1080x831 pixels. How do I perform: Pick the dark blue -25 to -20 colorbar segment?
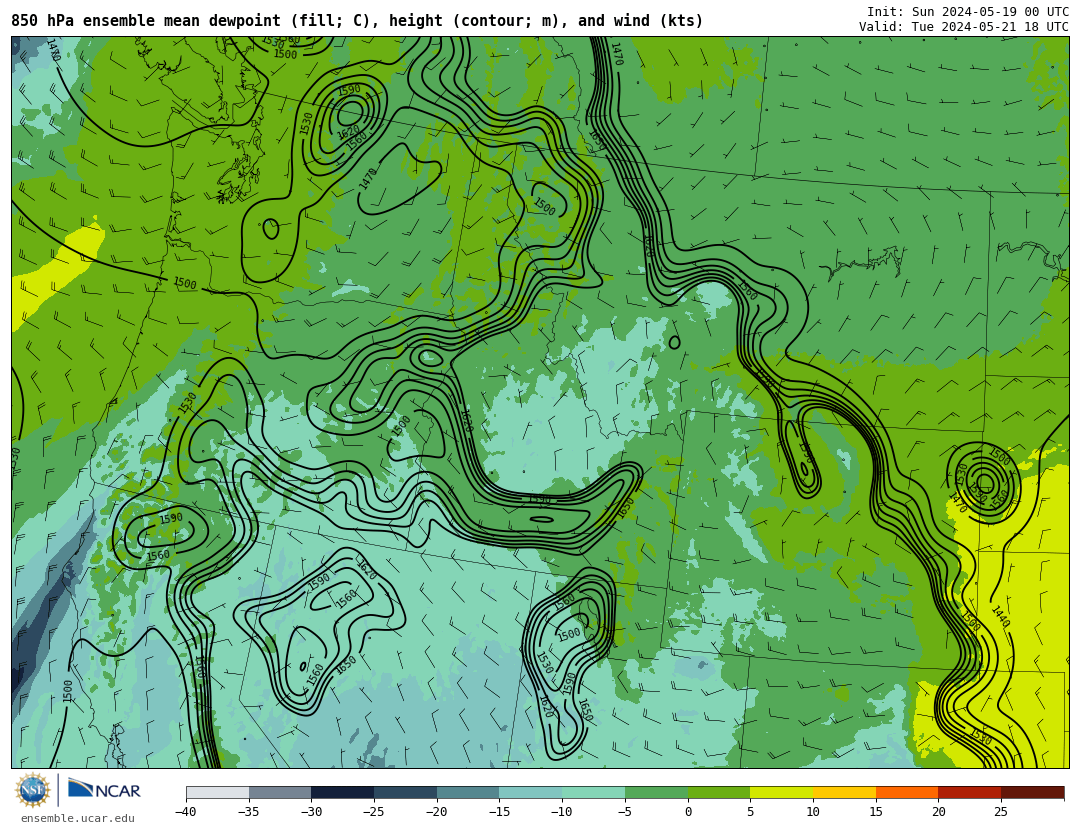point(405,792)
